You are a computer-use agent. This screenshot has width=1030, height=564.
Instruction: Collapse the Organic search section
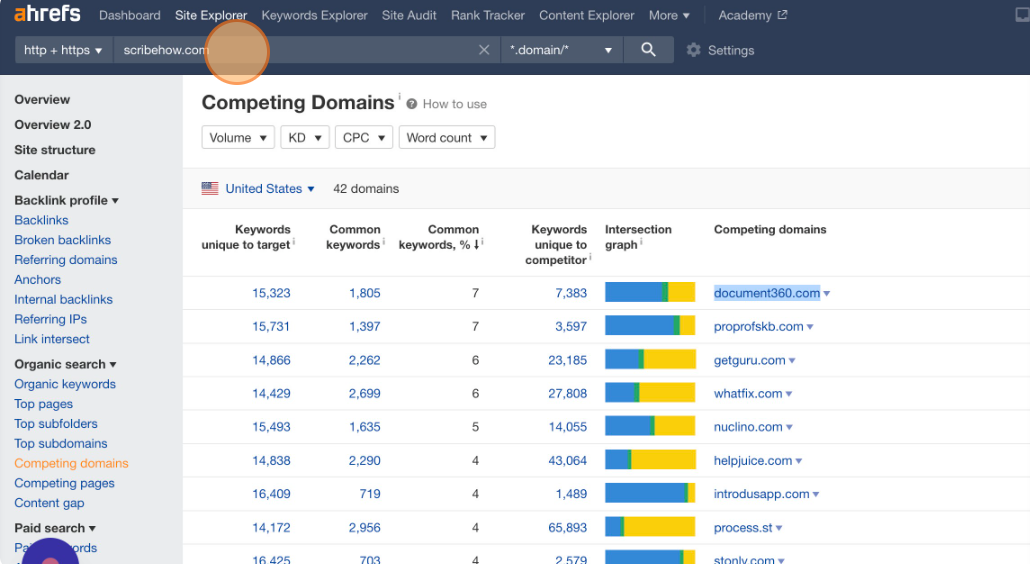[65, 364]
